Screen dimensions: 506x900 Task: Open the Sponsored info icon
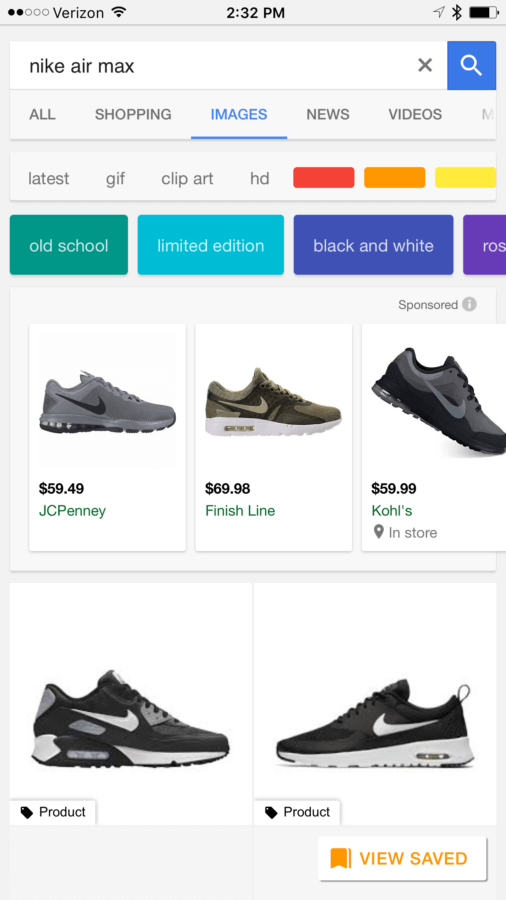point(469,304)
